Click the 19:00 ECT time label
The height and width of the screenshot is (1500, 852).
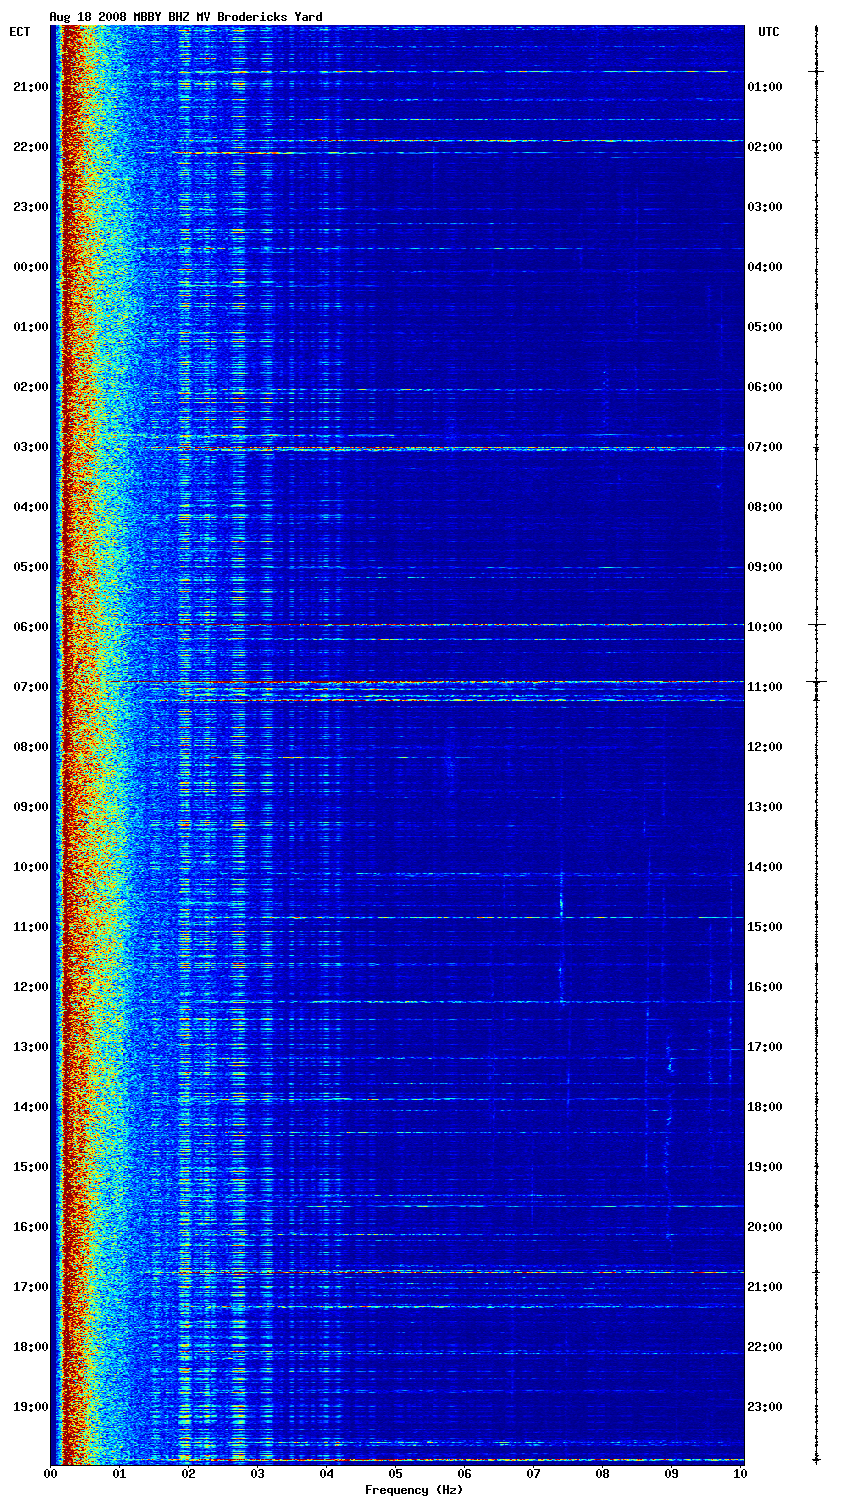[31, 1407]
